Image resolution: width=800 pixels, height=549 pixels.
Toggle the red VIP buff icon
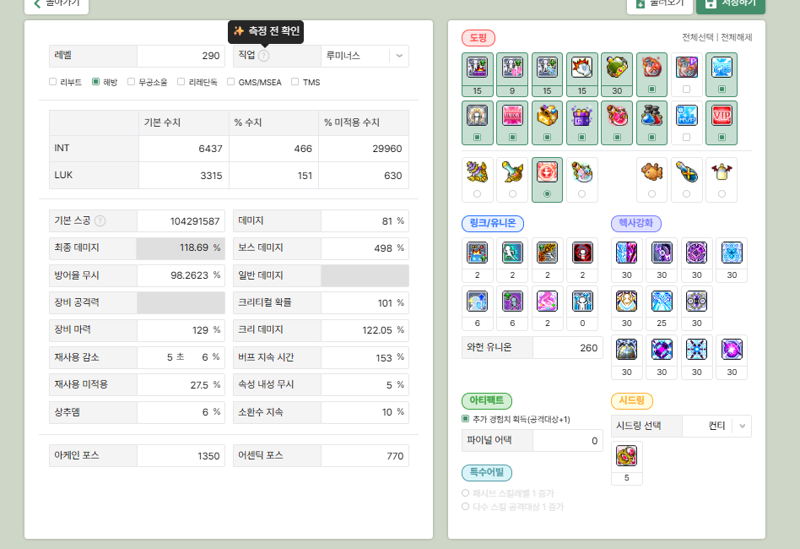[x=721, y=122]
